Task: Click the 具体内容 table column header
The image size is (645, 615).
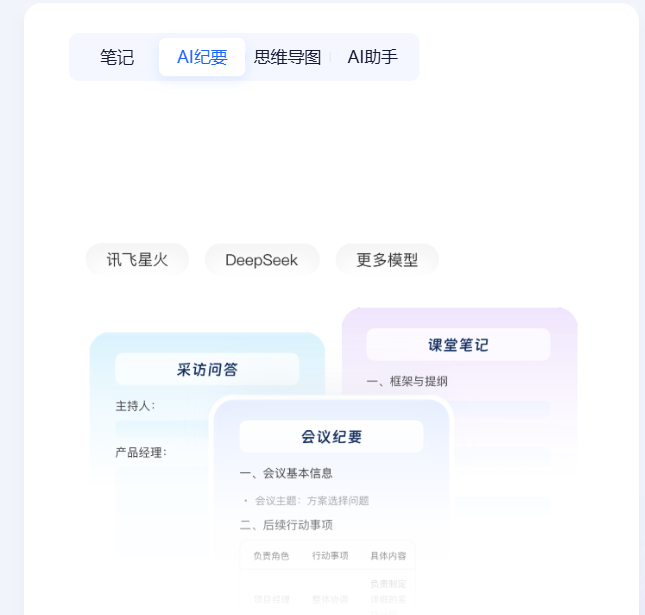Action: 388,556
